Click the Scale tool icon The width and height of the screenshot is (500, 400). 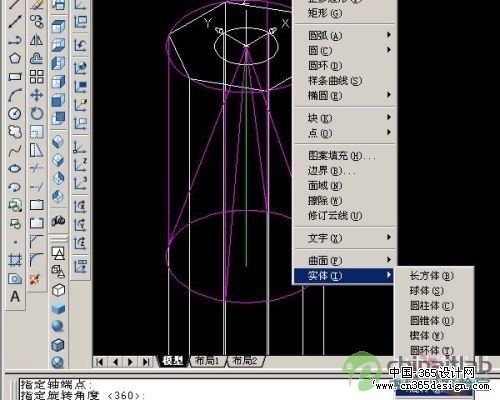point(36,132)
